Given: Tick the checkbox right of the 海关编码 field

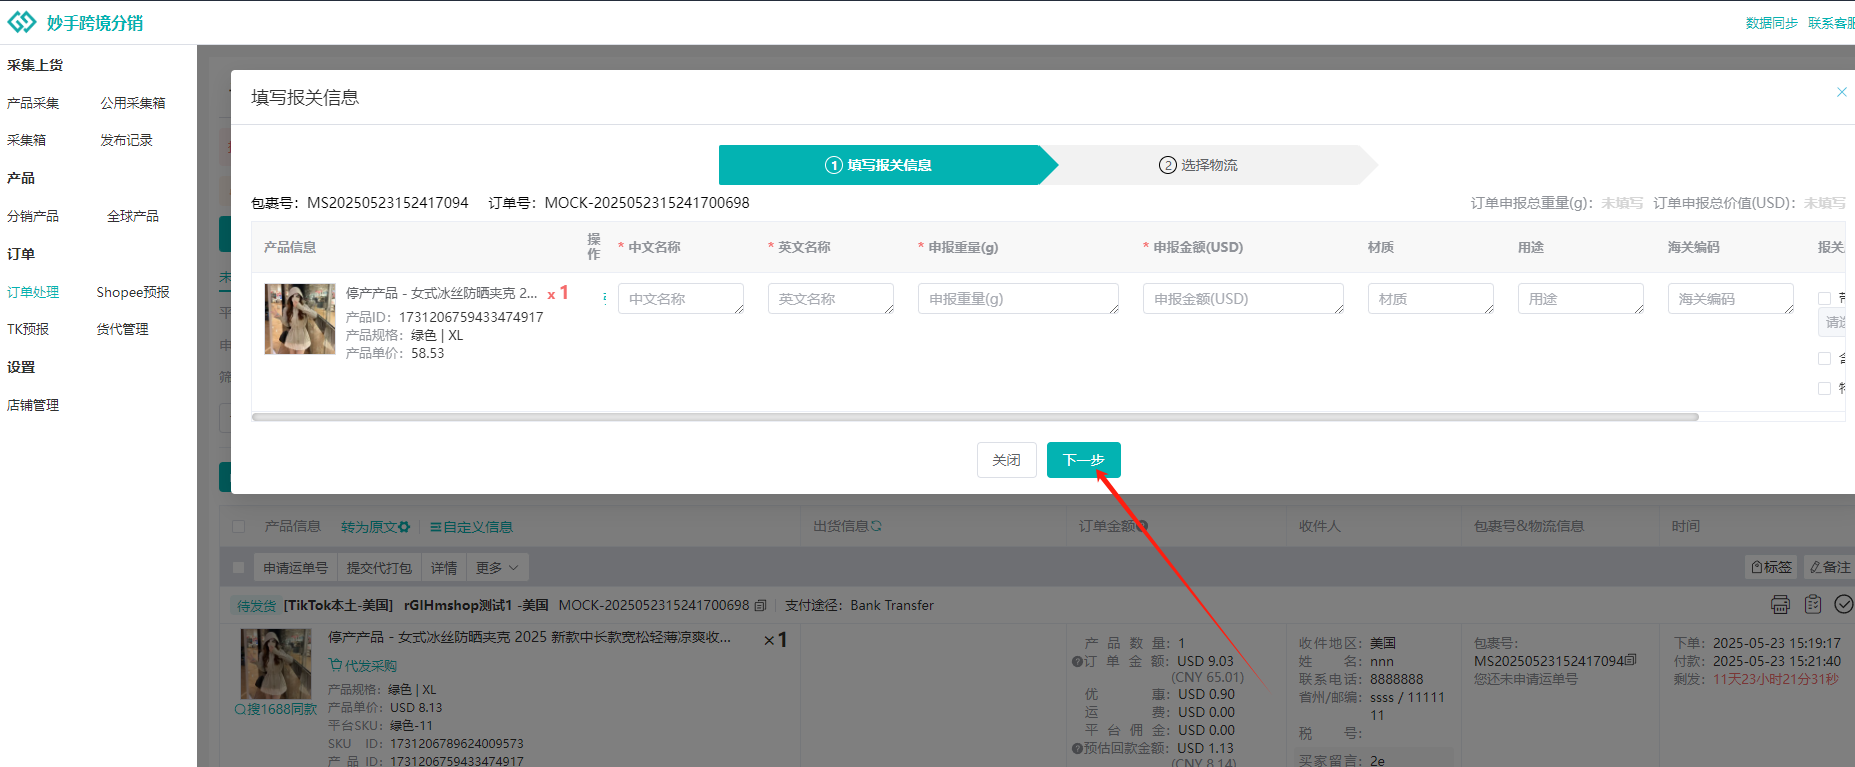Looking at the screenshot, I should tap(1824, 298).
